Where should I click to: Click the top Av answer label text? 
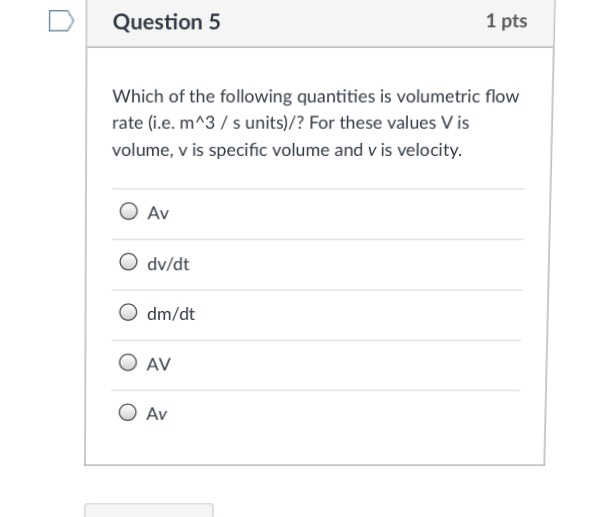(158, 212)
